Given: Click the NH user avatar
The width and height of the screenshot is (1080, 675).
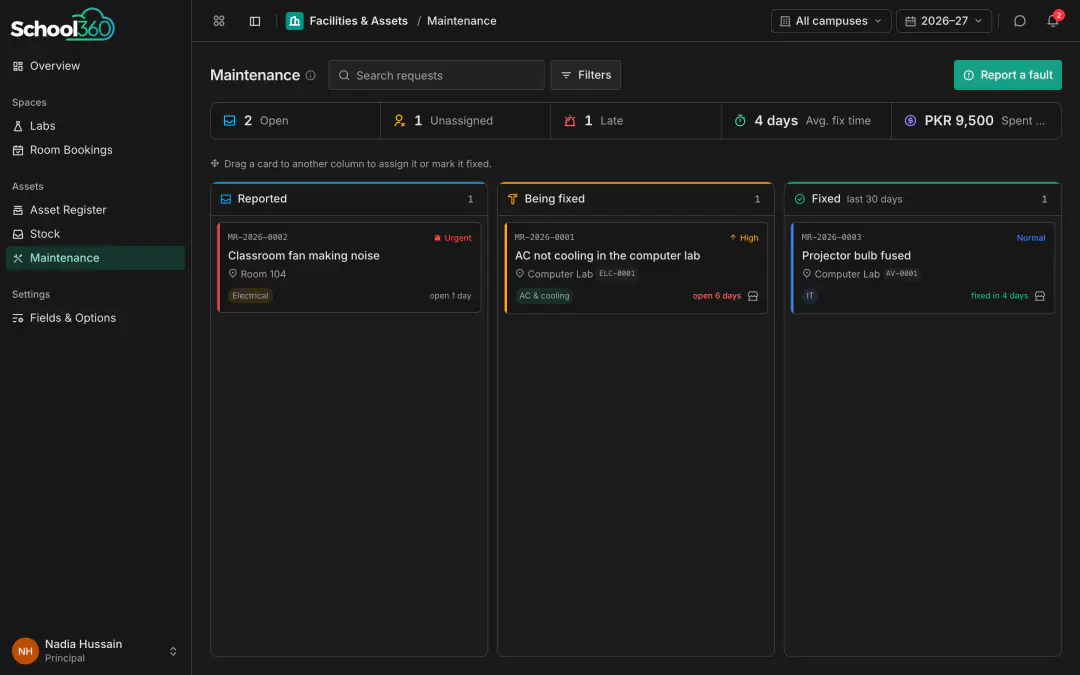Looking at the screenshot, I should tap(25, 651).
